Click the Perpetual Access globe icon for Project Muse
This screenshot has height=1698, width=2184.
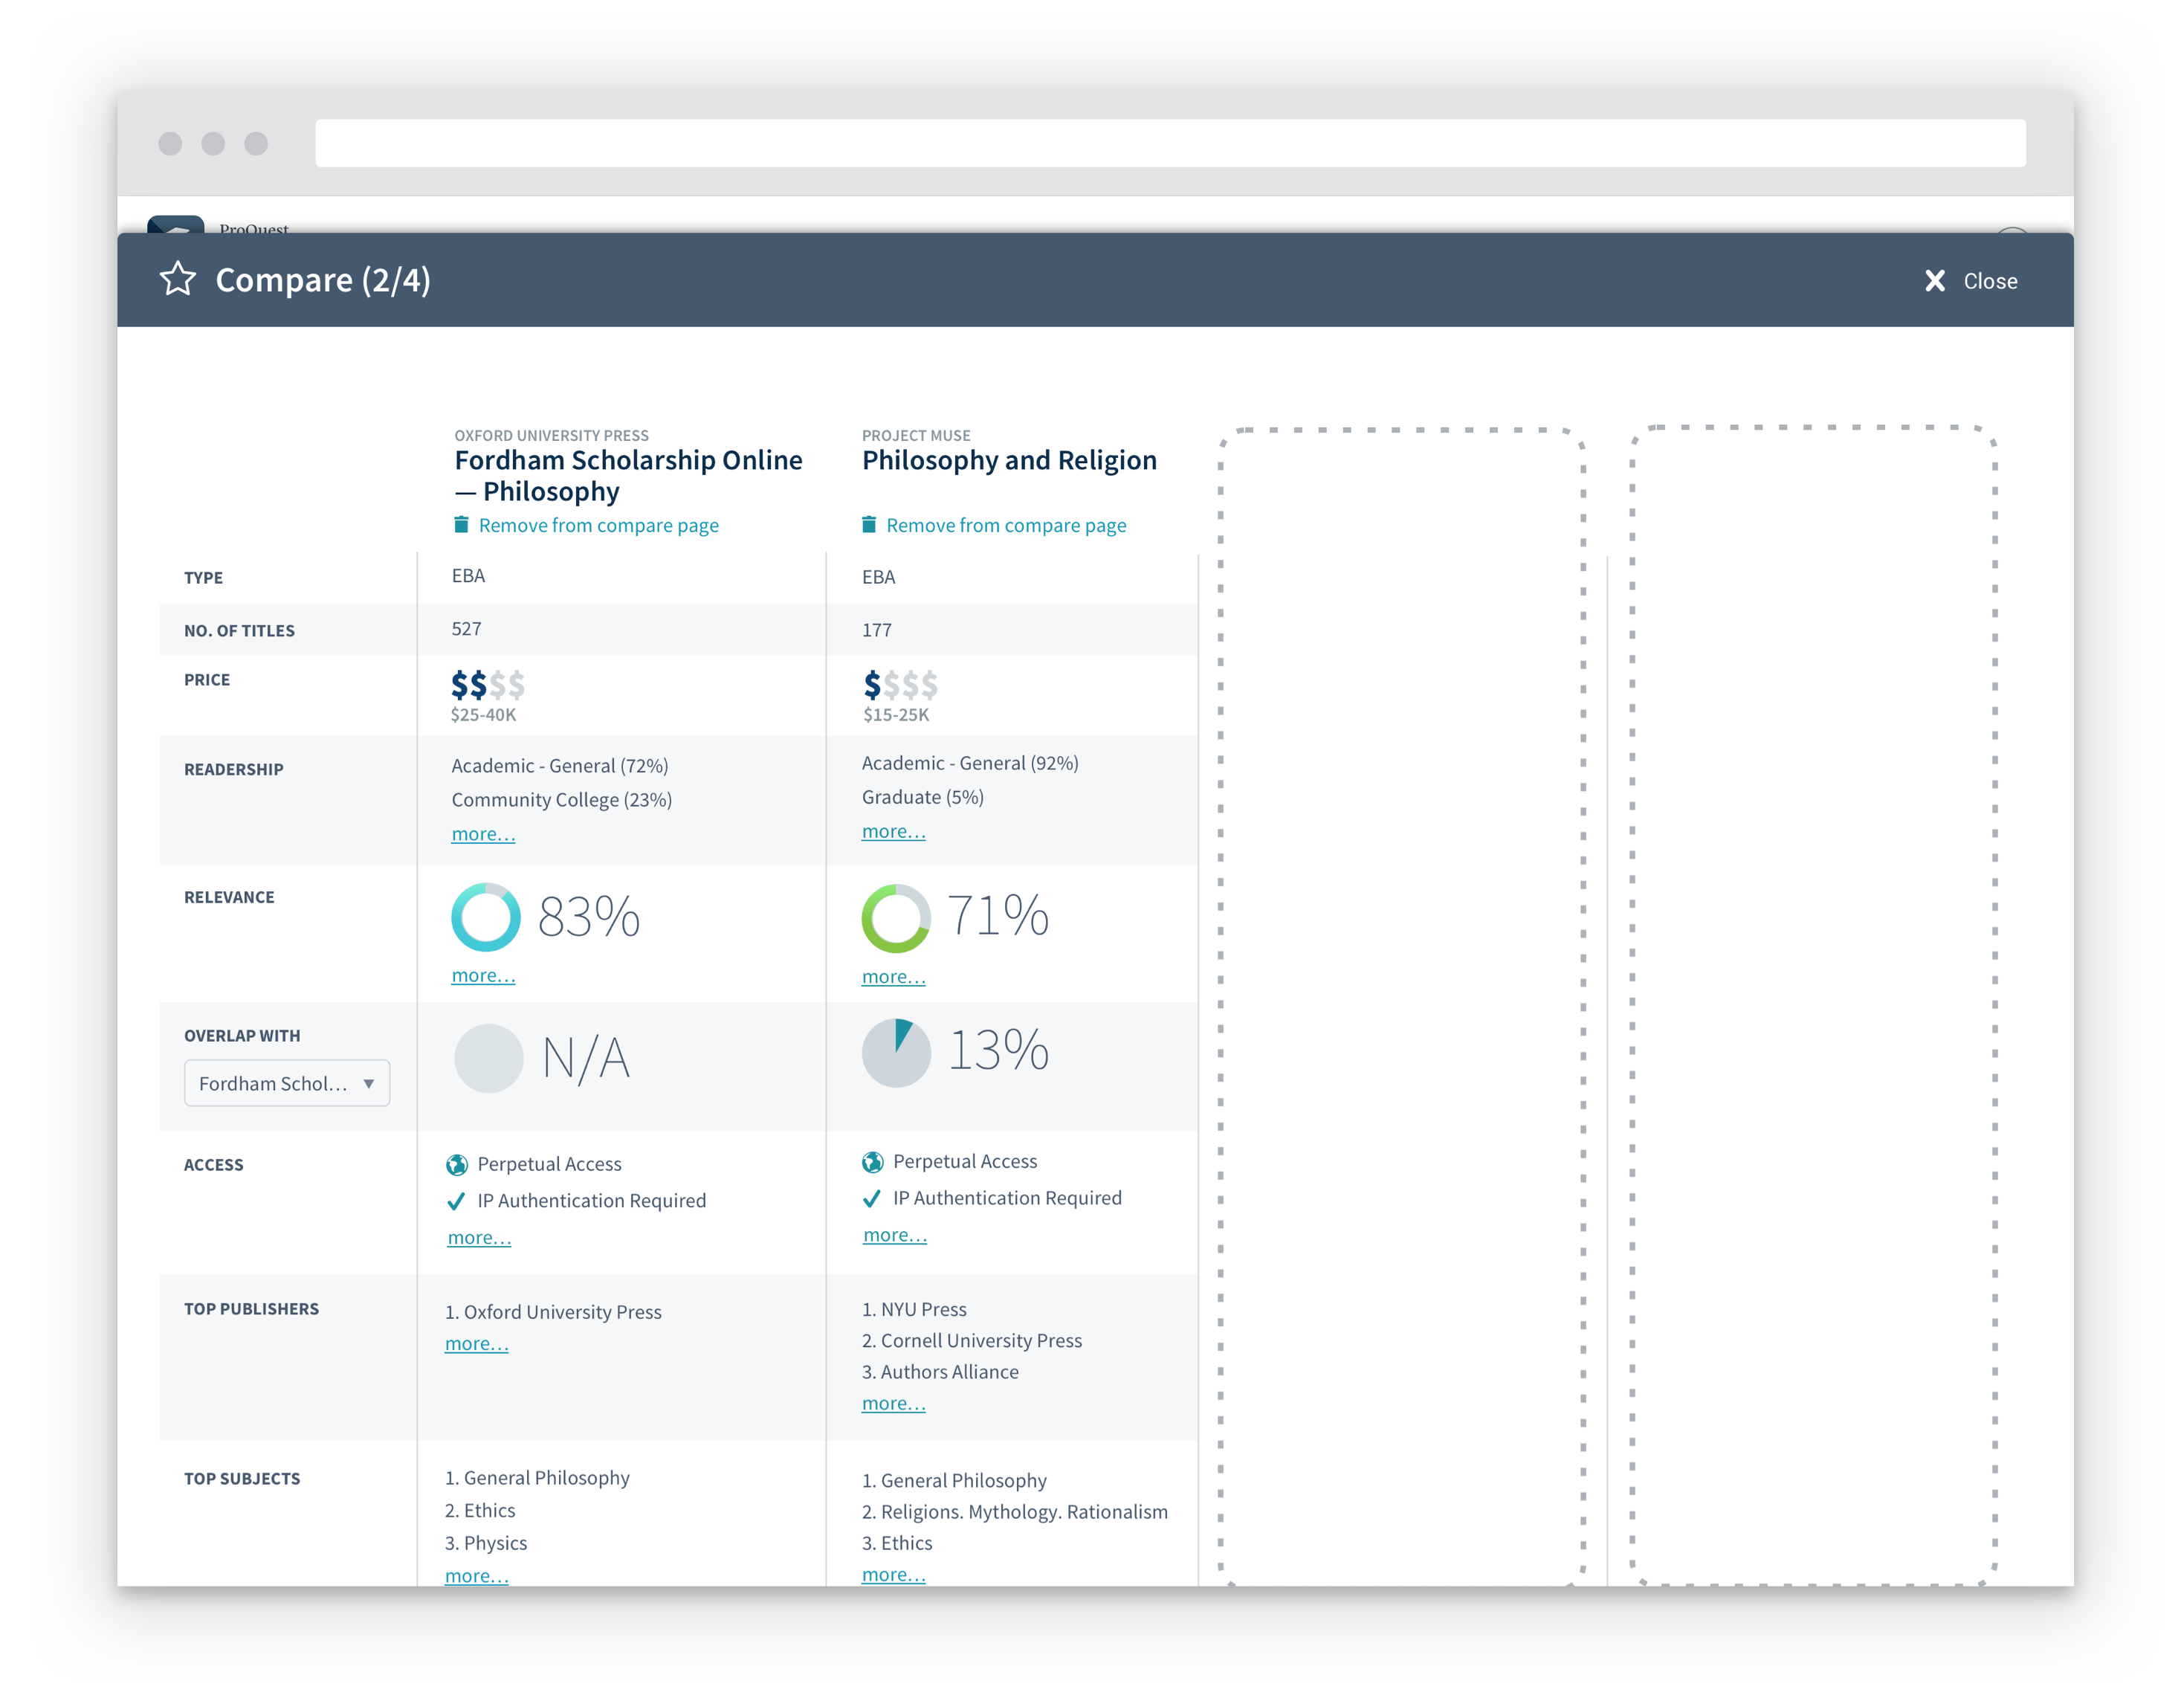click(x=872, y=1162)
